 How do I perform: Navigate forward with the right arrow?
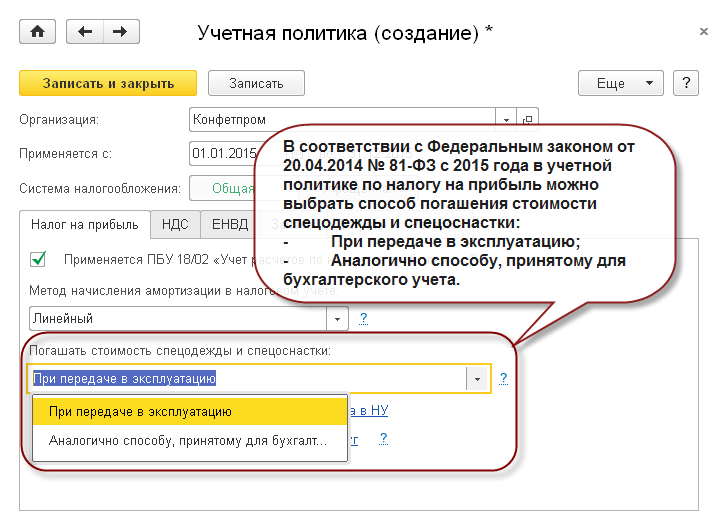tap(121, 31)
